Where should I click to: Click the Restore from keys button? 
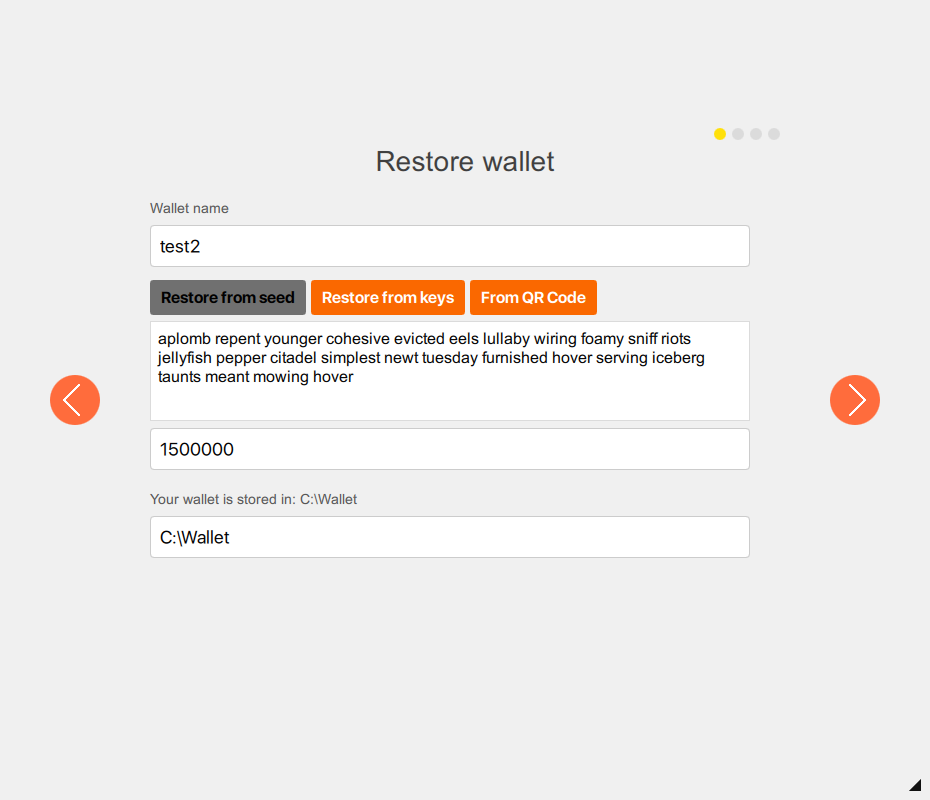coord(387,297)
